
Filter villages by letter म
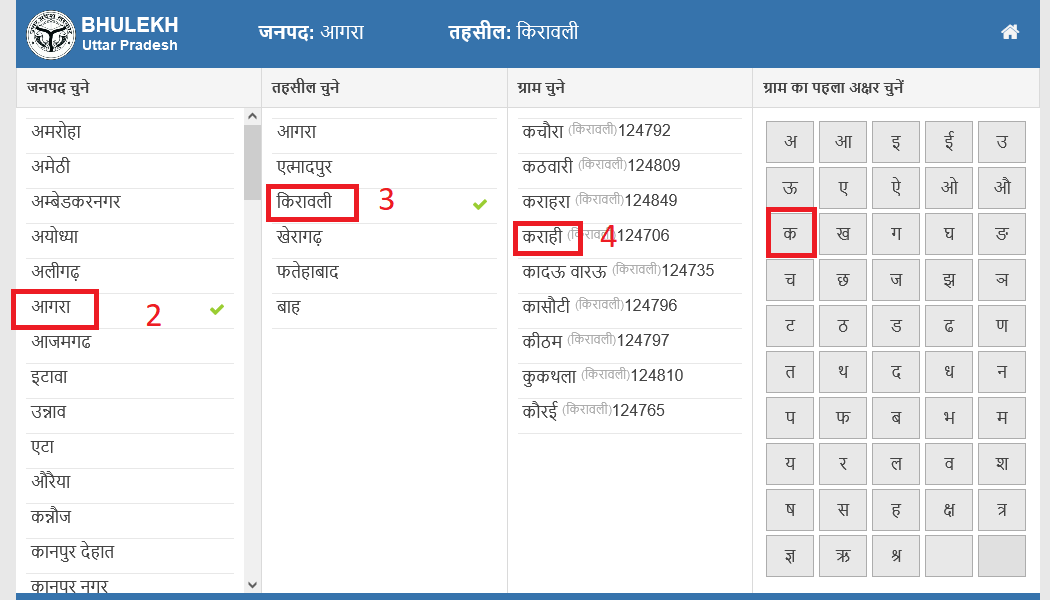click(1002, 418)
